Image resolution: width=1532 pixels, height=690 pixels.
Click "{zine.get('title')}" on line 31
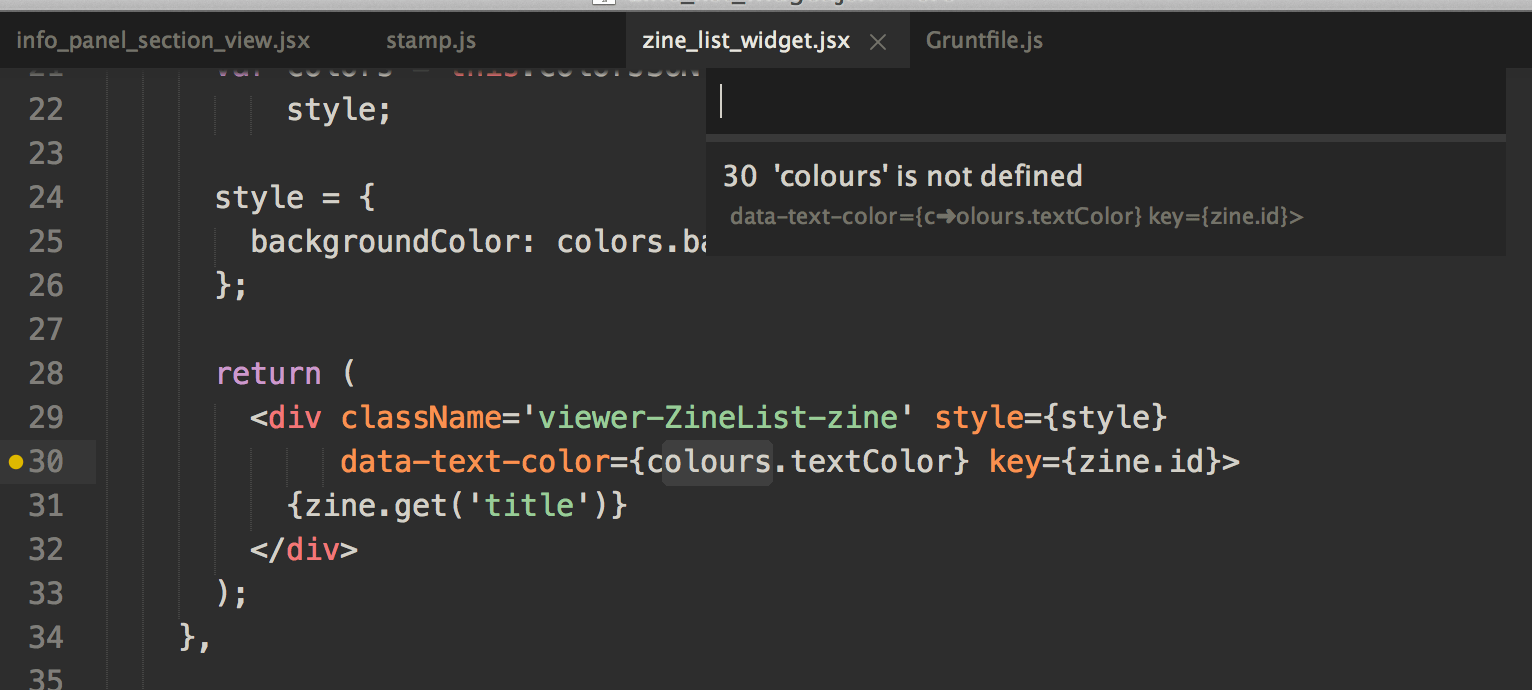457,506
